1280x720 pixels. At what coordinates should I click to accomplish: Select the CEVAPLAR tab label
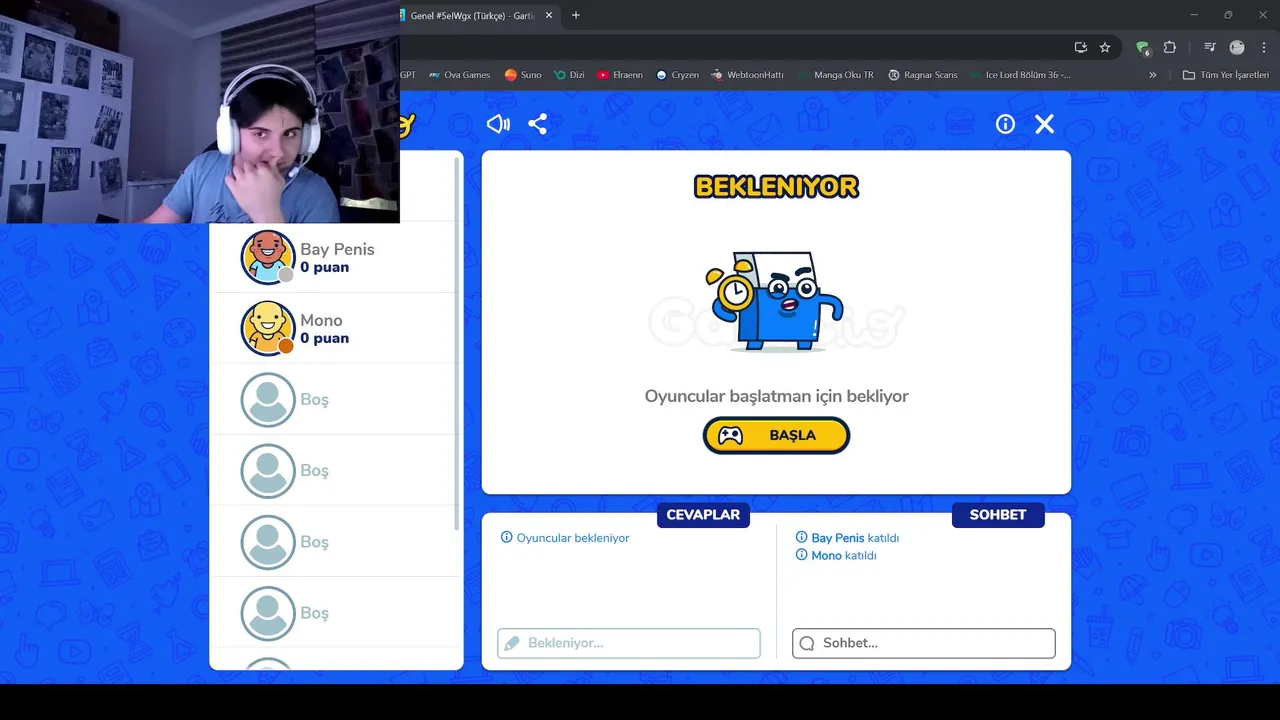pyautogui.click(x=703, y=515)
